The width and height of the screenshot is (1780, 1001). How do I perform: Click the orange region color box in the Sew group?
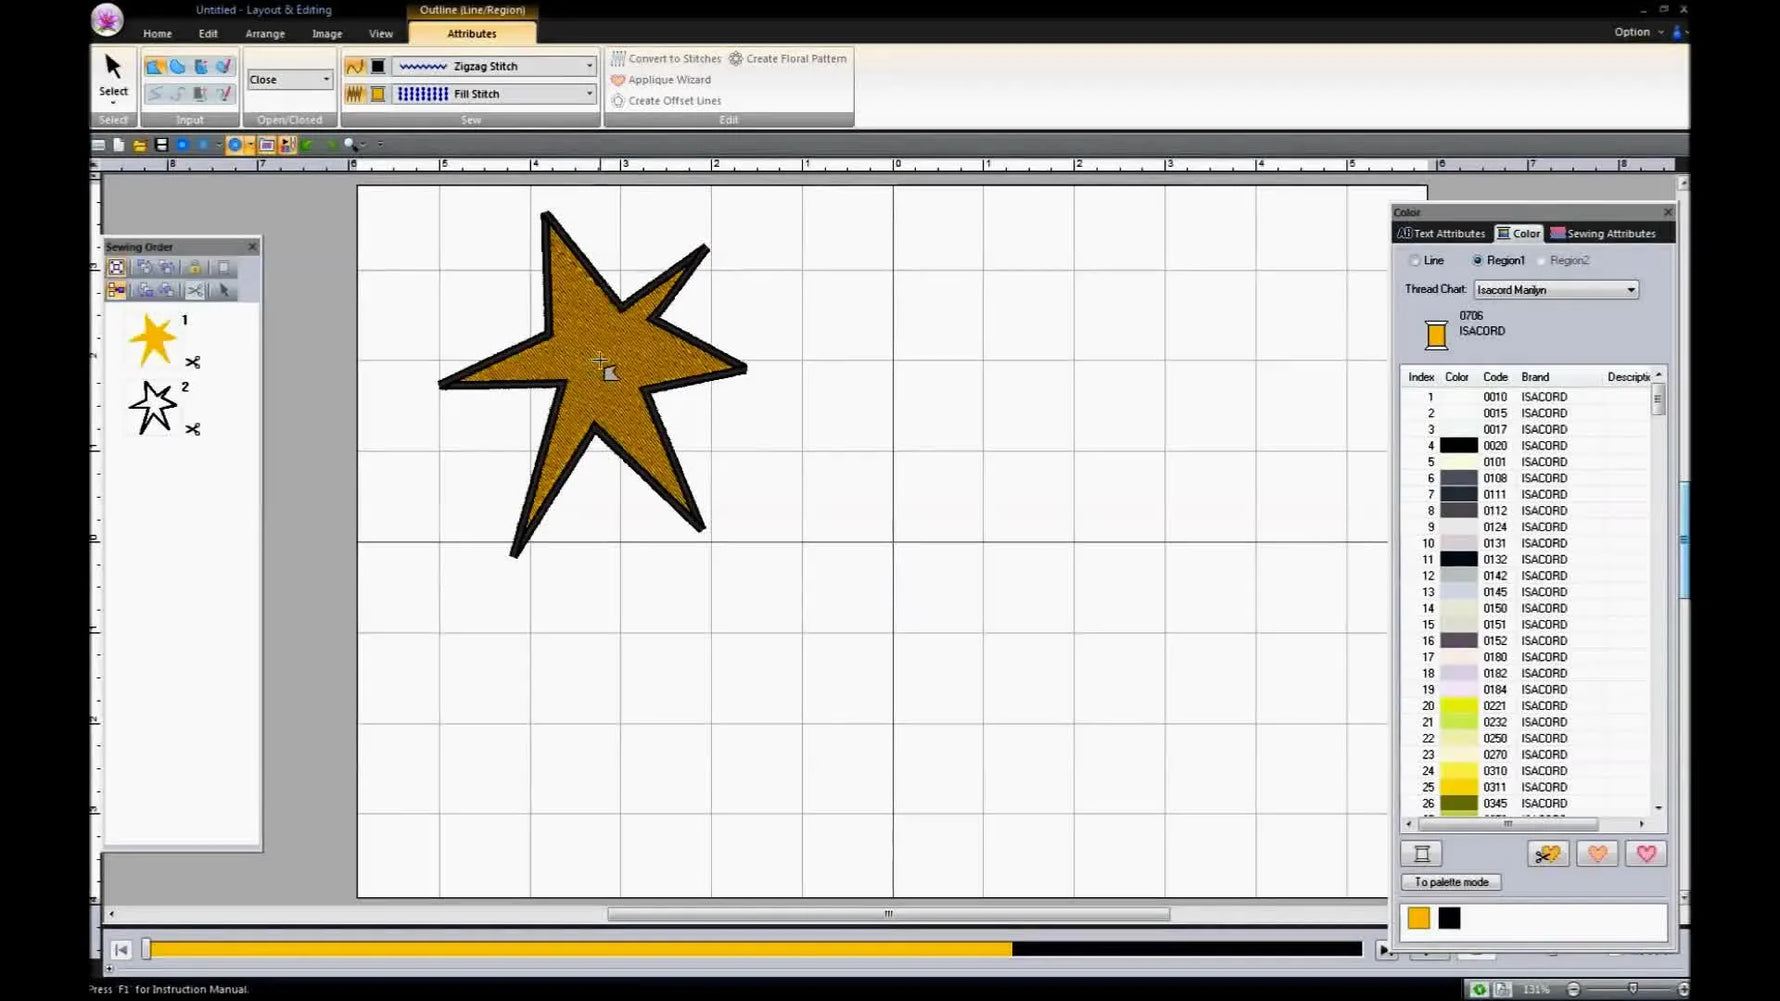[378, 94]
